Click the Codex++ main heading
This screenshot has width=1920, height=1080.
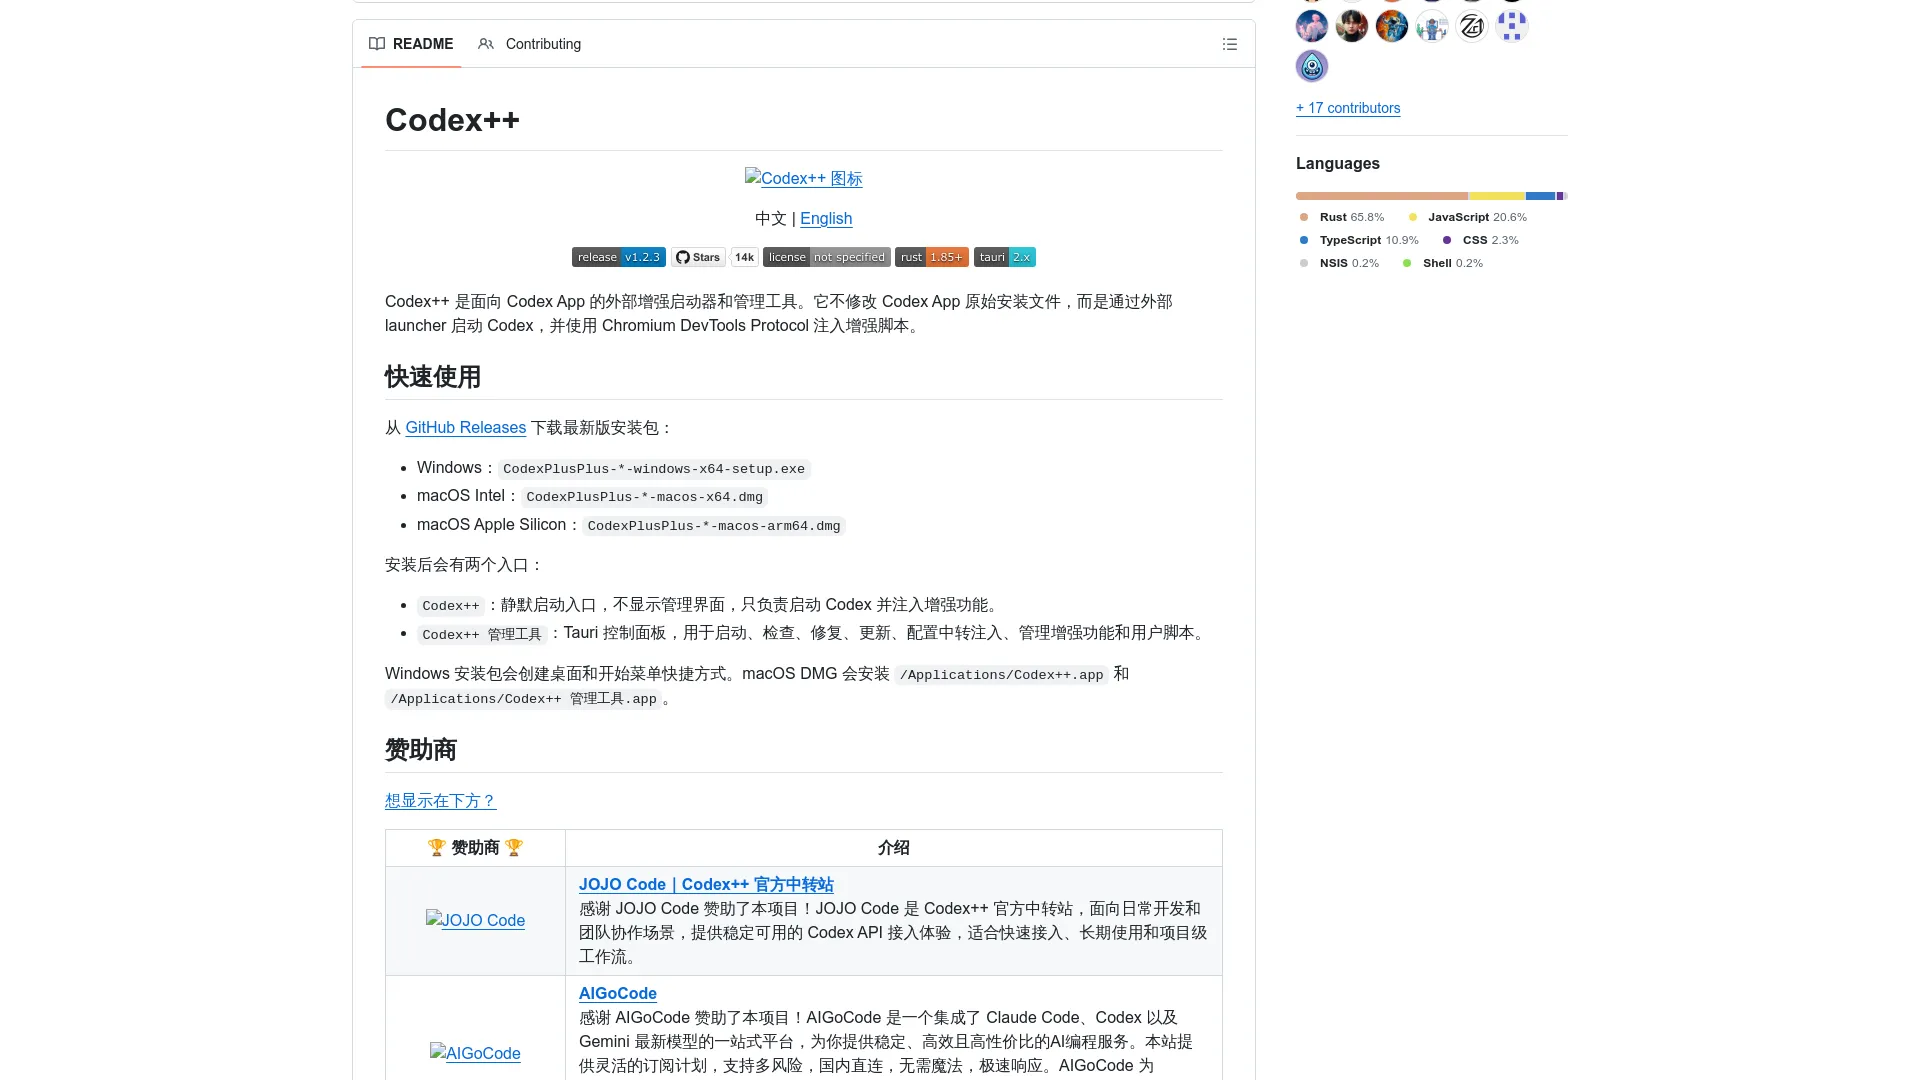click(452, 120)
